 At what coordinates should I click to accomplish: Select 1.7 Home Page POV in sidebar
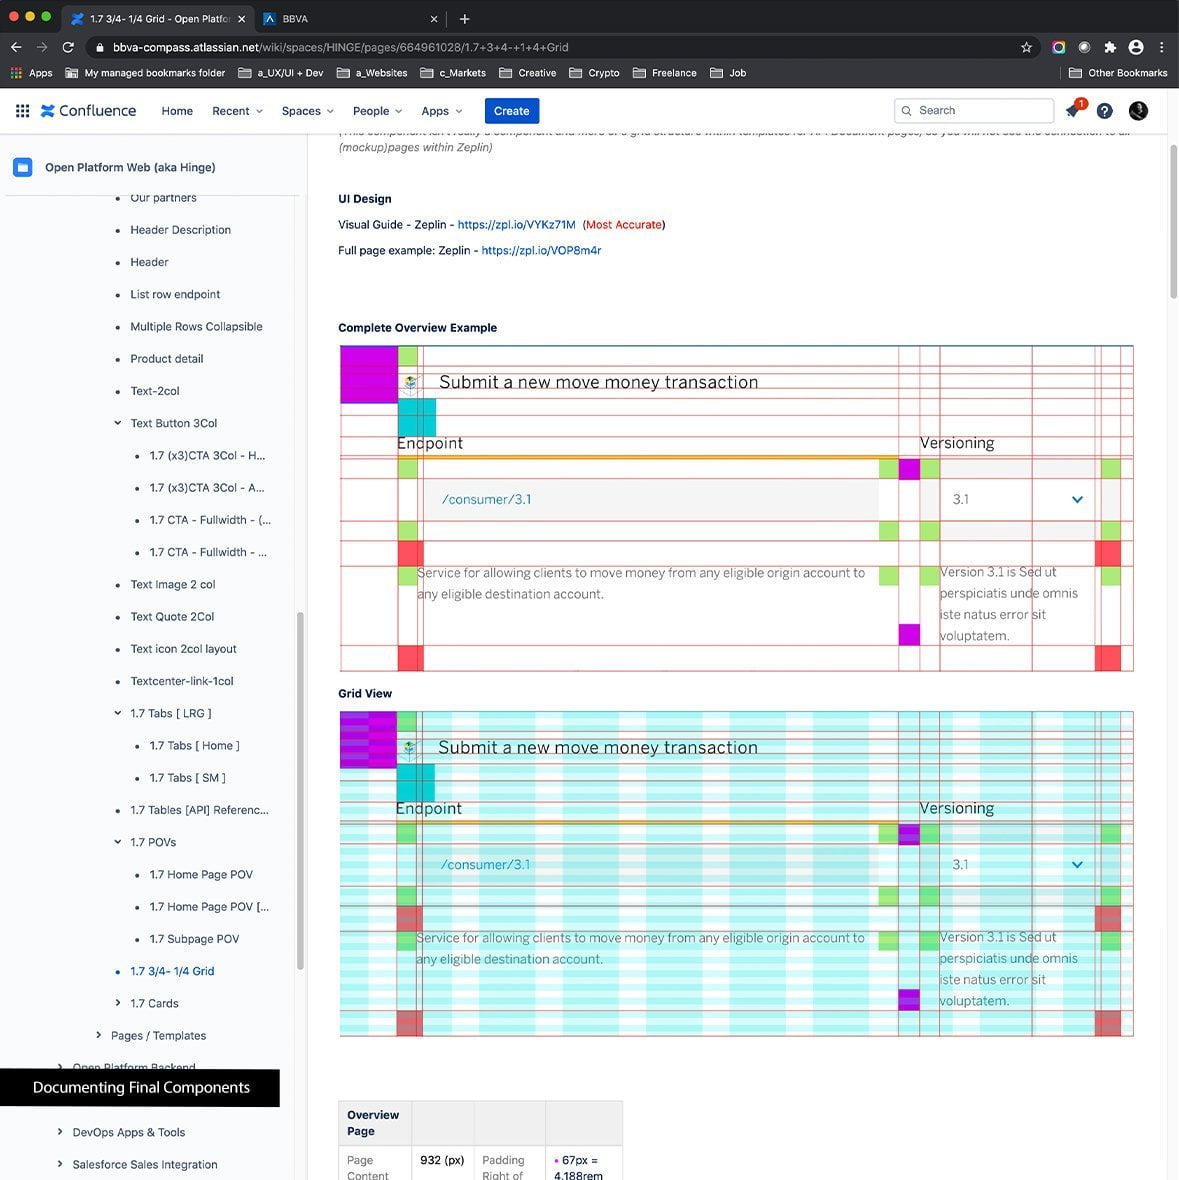click(201, 874)
